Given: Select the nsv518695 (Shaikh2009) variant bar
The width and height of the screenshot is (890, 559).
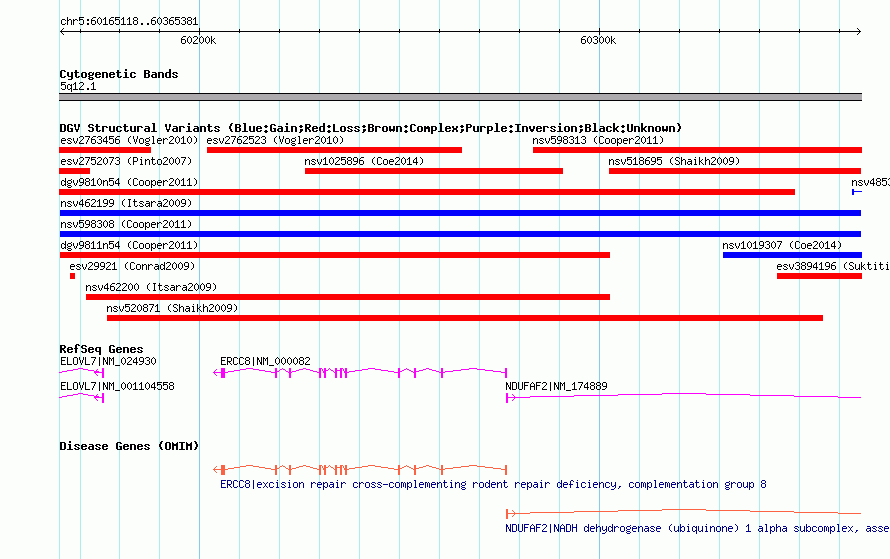Looking at the screenshot, I should pyautogui.click(x=734, y=171).
